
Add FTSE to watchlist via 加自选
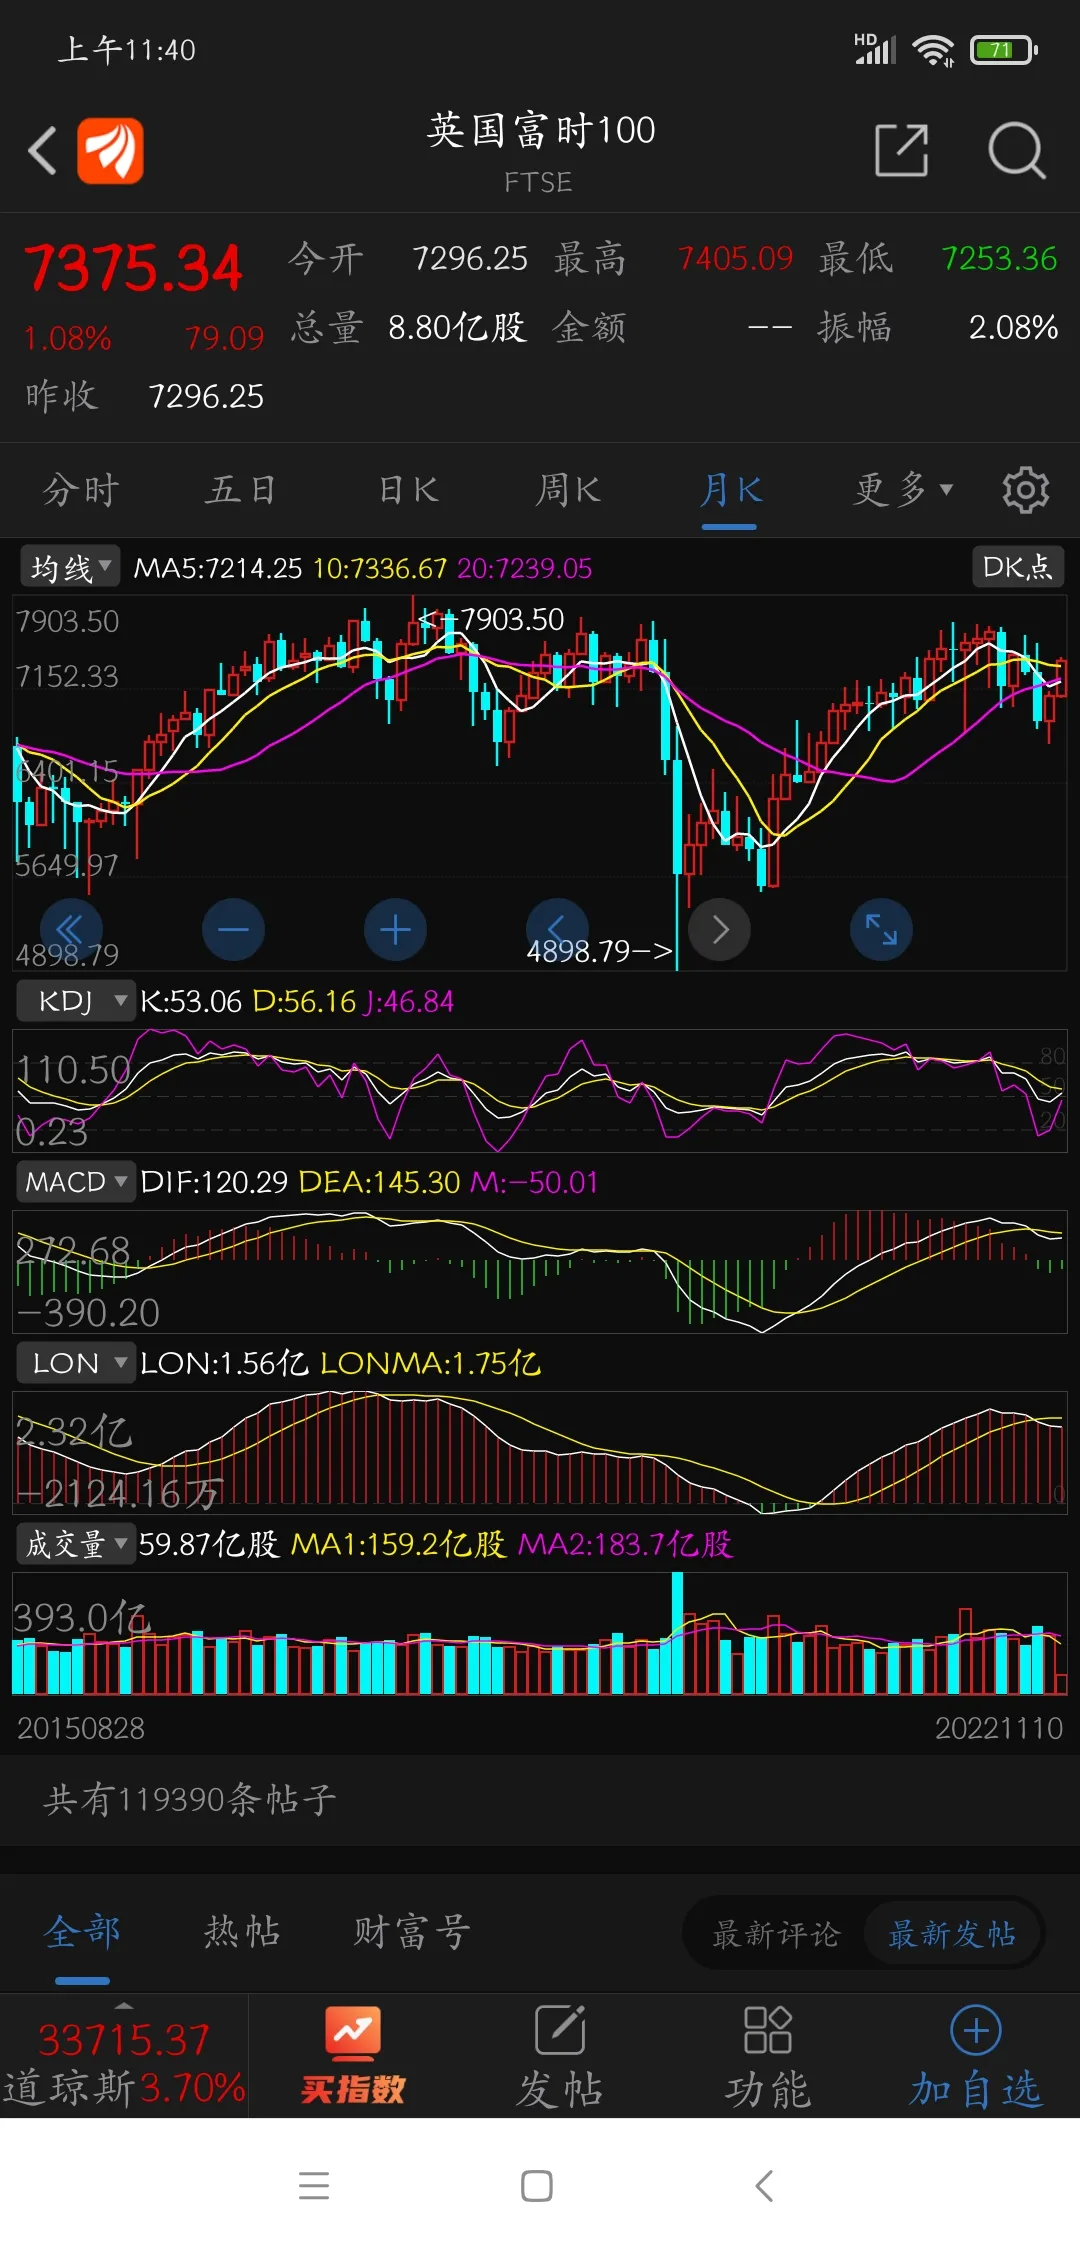coord(976,2056)
